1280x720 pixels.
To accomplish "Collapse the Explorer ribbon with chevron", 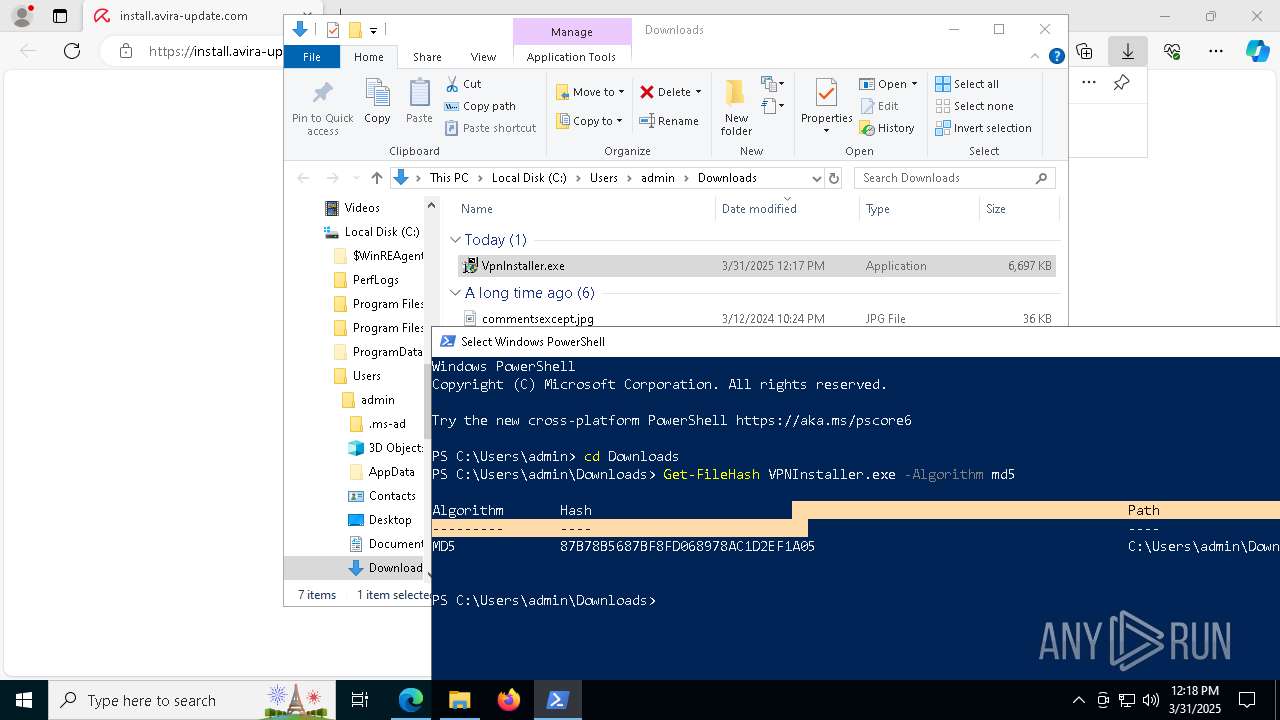I will click(x=1035, y=56).
